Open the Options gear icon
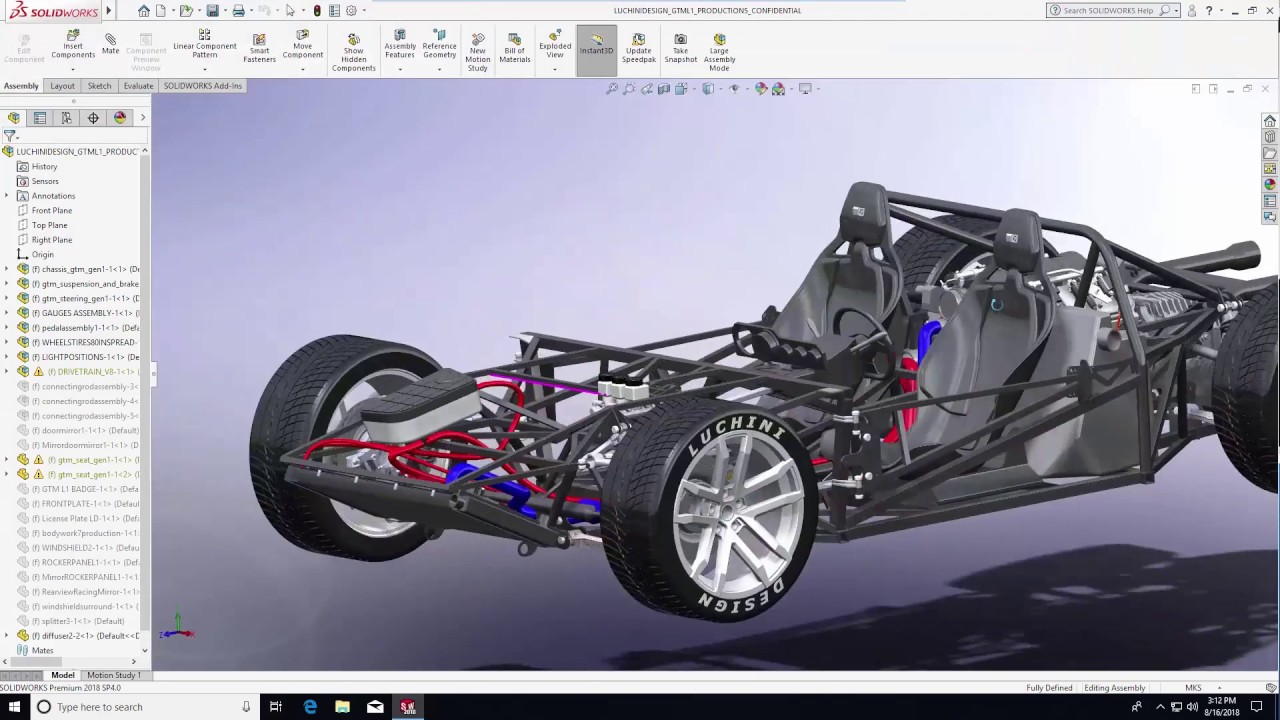This screenshot has height=720, width=1280. tap(351, 11)
